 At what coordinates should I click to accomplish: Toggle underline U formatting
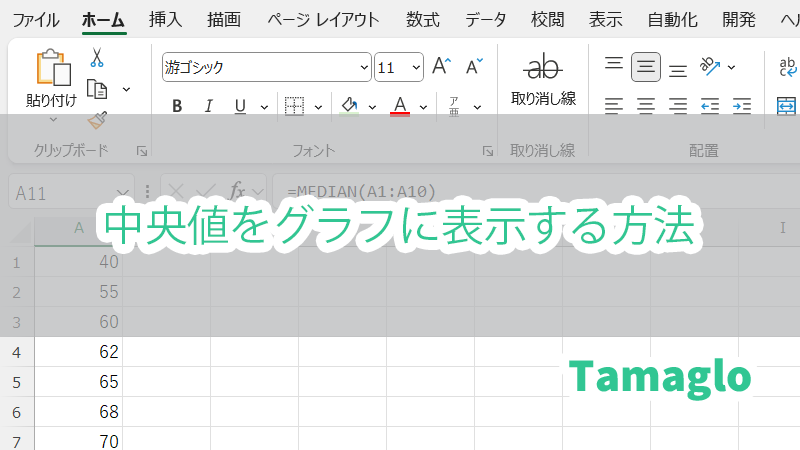click(240, 106)
